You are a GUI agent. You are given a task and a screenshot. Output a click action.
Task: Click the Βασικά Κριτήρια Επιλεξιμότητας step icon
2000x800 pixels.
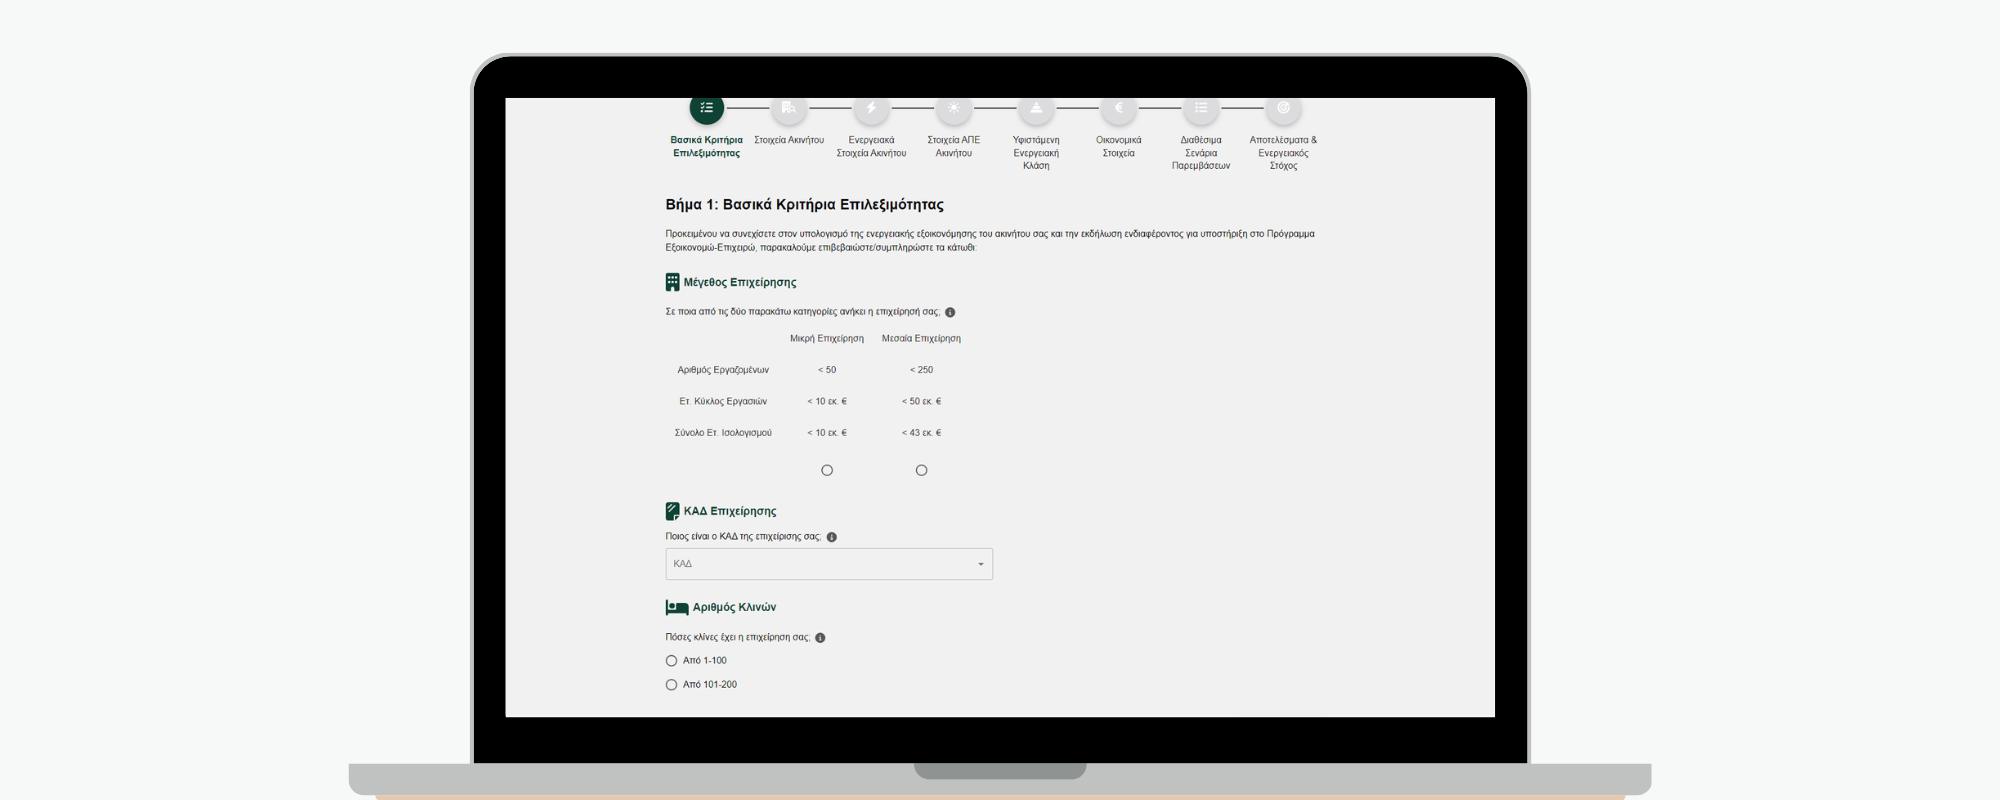coord(706,108)
